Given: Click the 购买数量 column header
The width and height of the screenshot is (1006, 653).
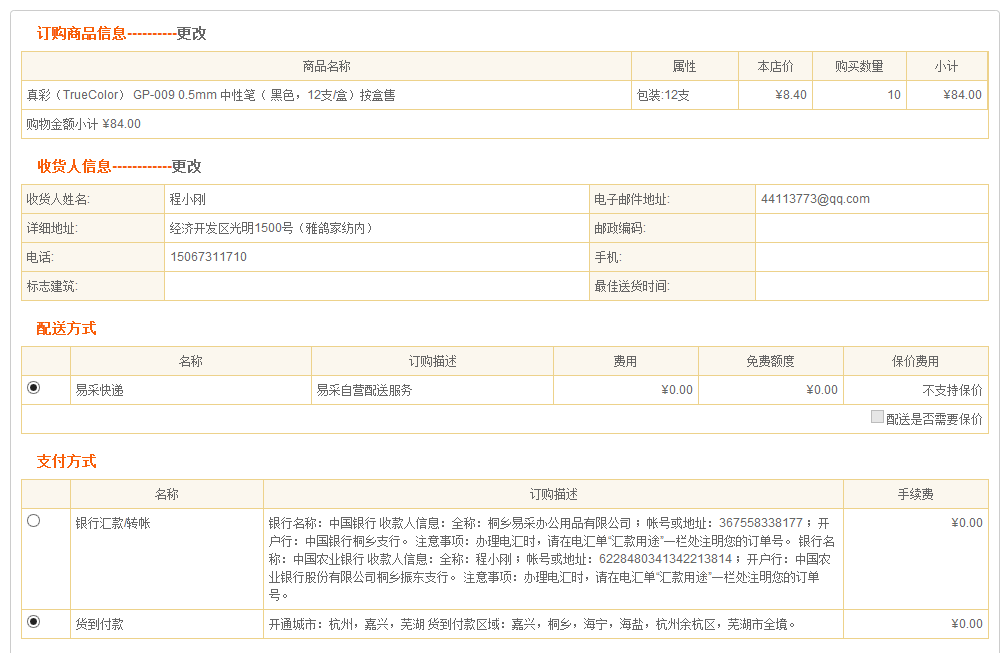Looking at the screenshot, I should pyautogui.click(x=859, y=66).
